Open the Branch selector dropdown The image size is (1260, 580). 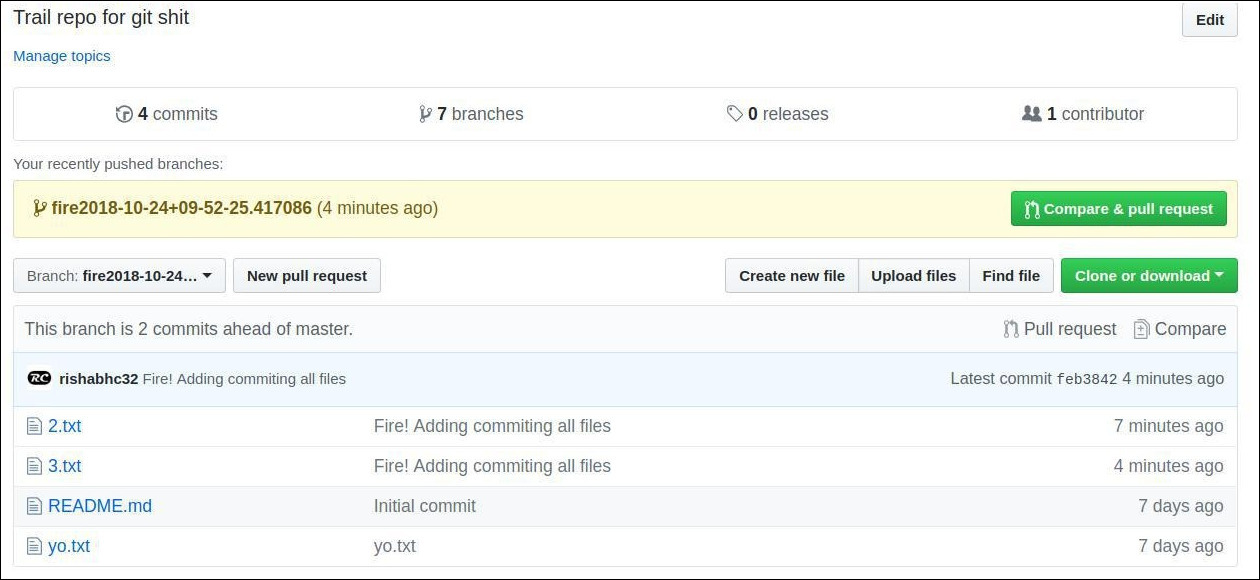click(x=119, y=276)
